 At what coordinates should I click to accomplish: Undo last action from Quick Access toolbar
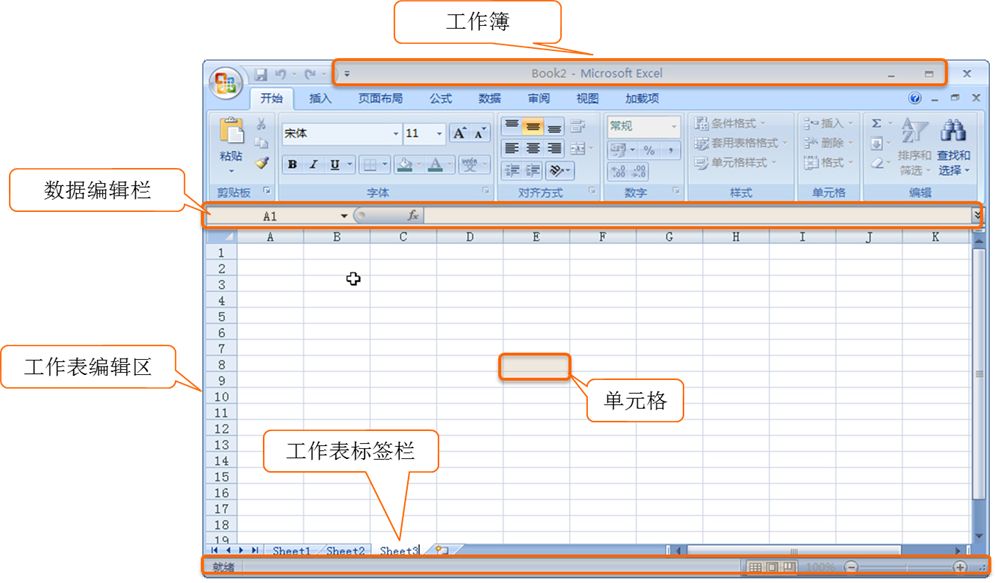coord(280,74)
